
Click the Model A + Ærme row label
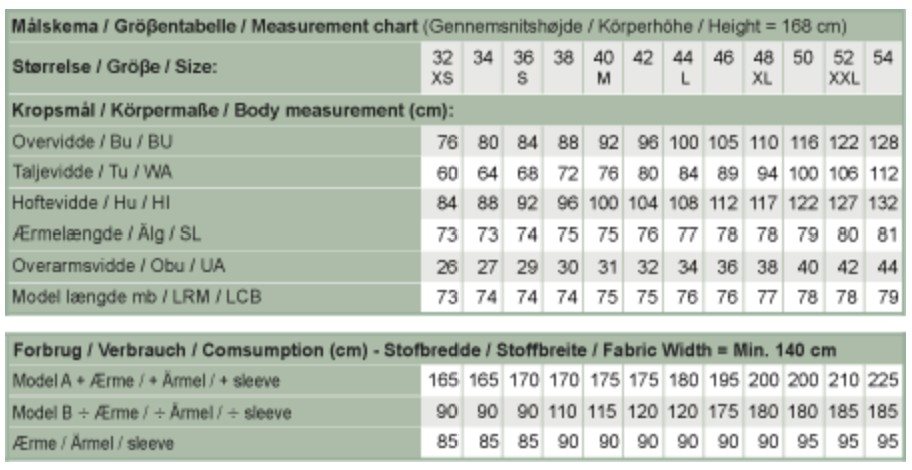pos(146,381)
